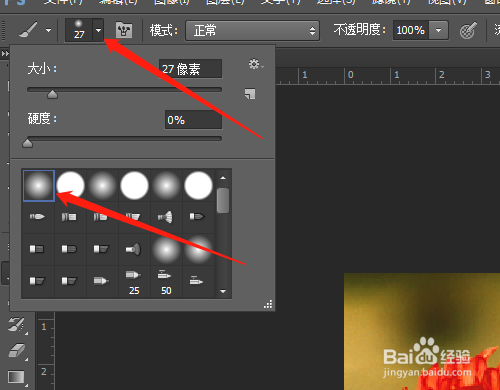500x390 pixels.
Task: Select the first brush preset in fourth row
Action: [x=37, y=281]
